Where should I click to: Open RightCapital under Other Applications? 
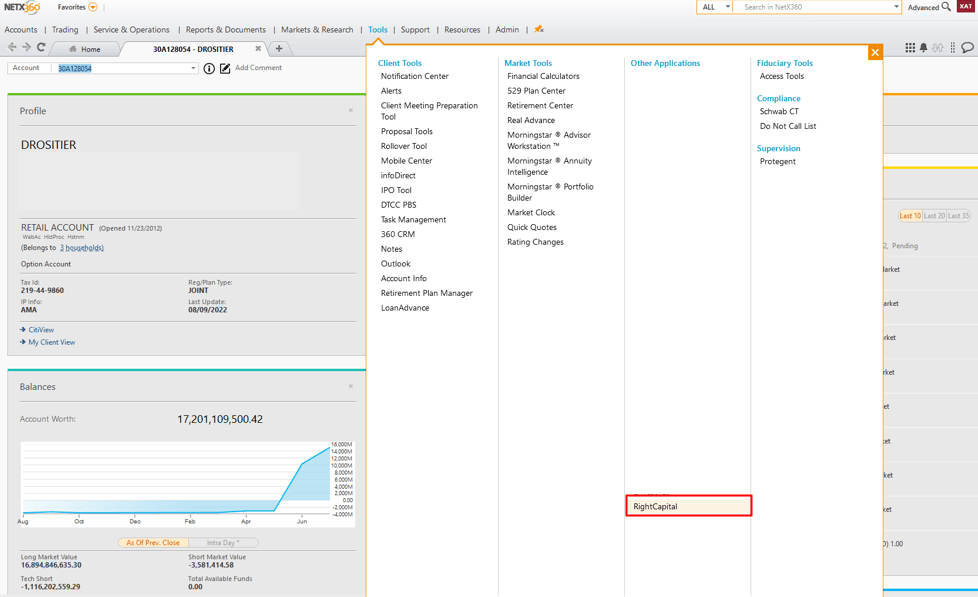pos(688,507)
